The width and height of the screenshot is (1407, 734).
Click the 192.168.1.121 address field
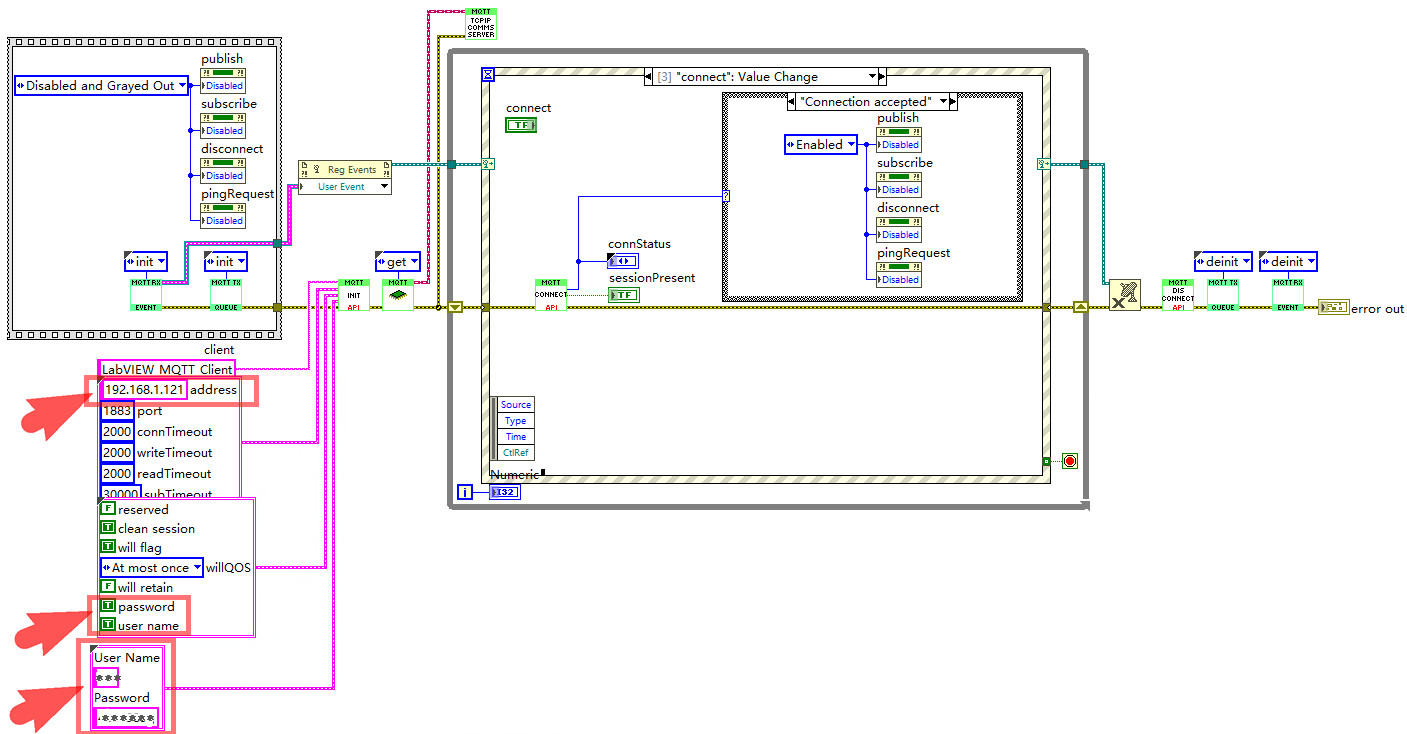point(144,390)
